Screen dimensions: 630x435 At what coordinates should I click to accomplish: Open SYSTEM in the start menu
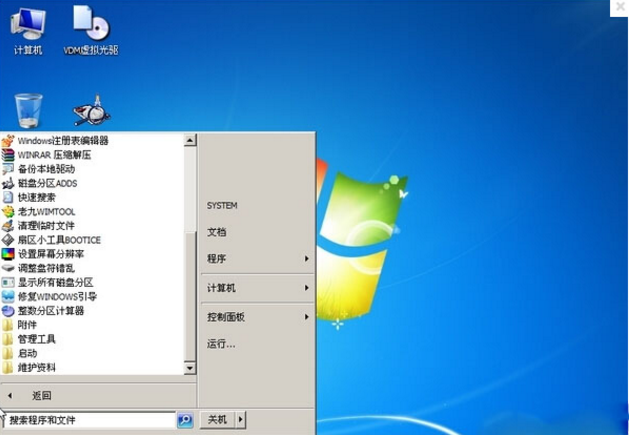click(x=222, y=206)
